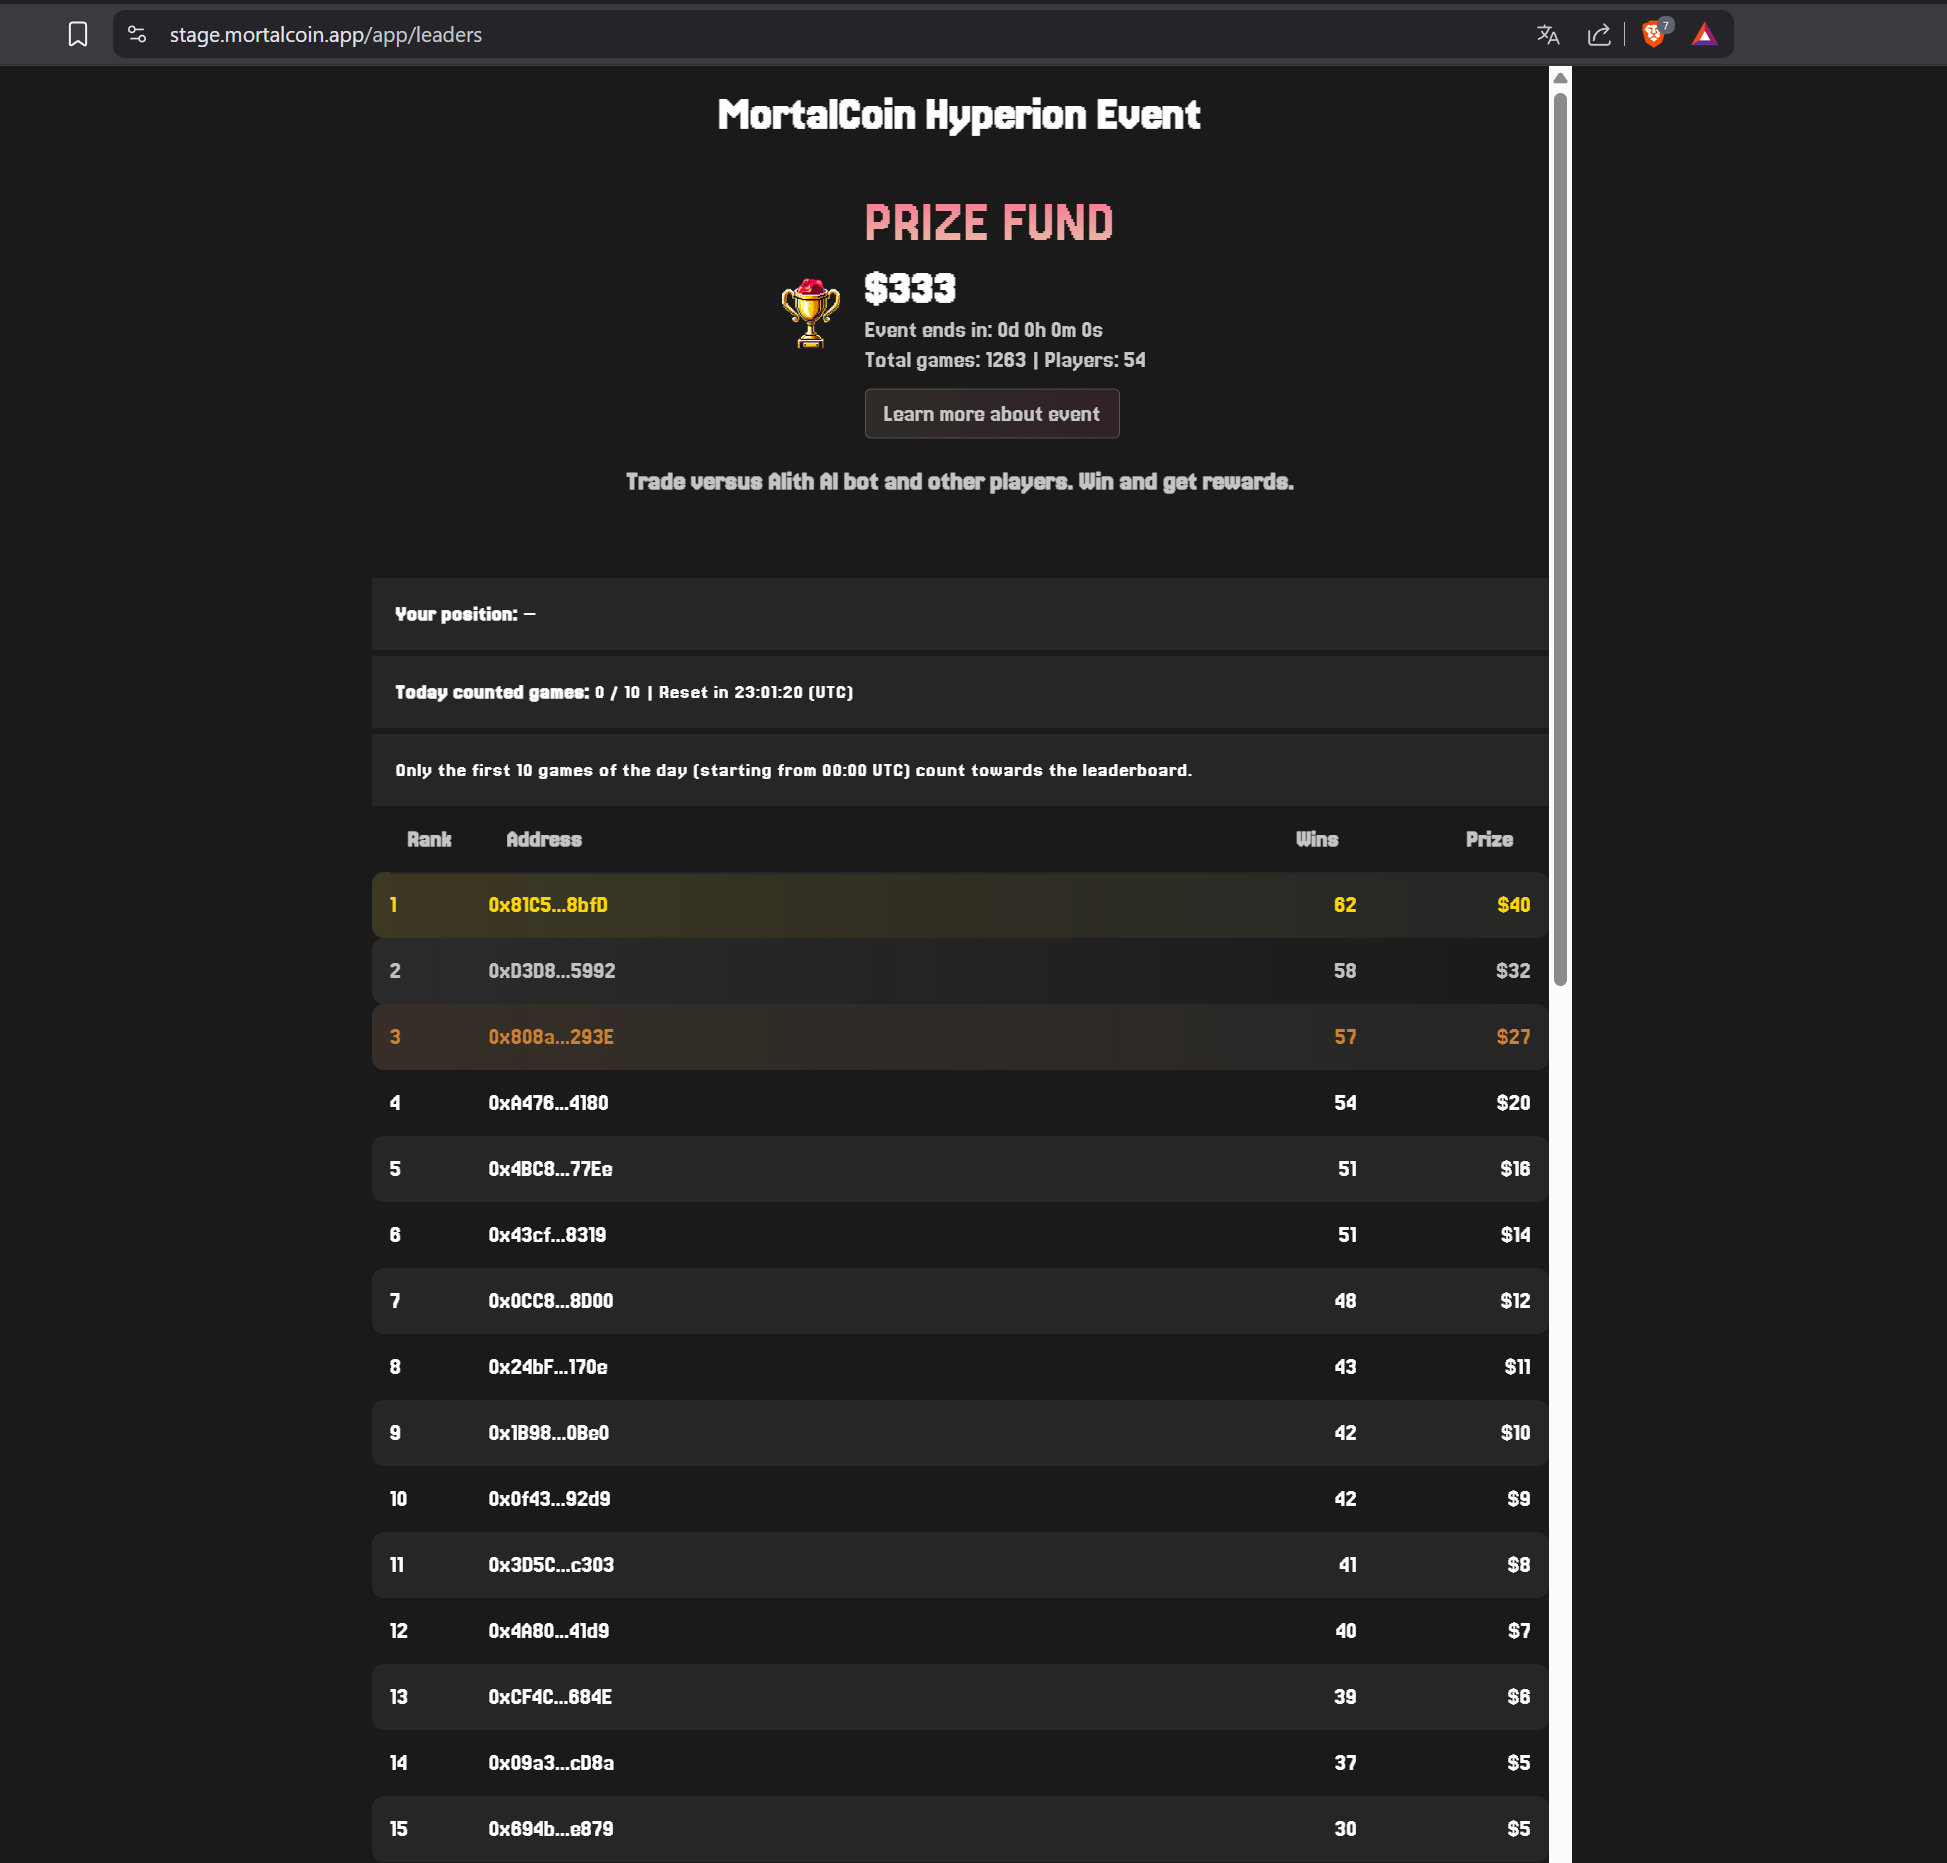
Task: Click the Address column header
Action: [544, 840]
